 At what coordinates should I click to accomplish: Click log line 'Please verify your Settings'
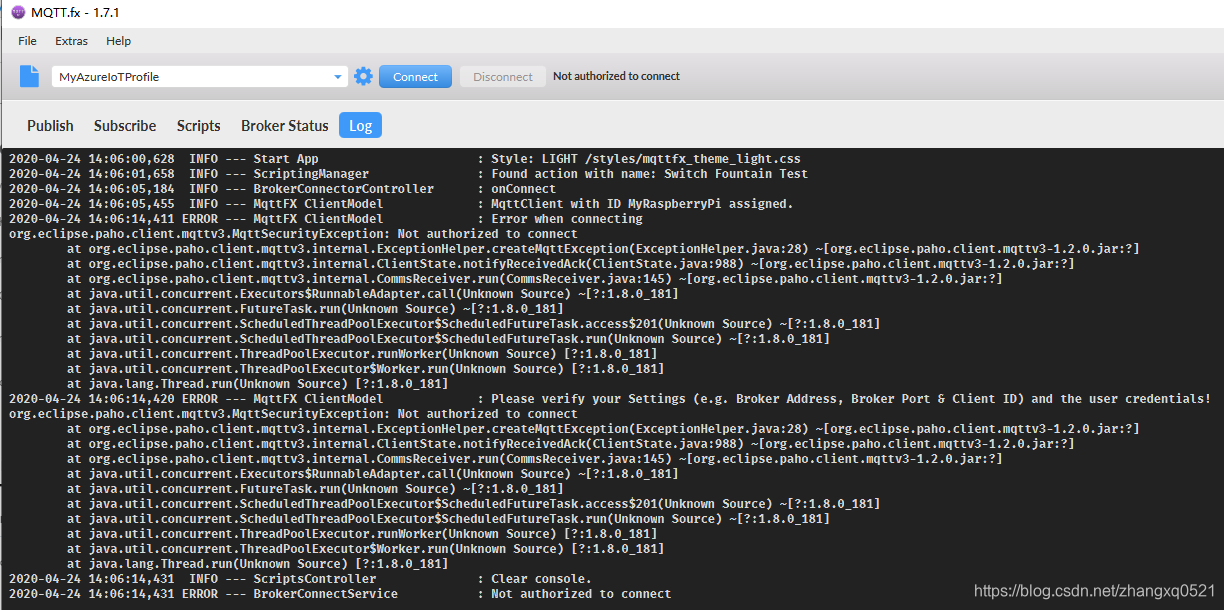[609, 399]
